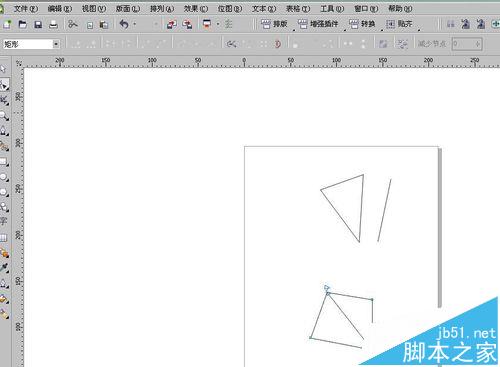Viewport: 500px width, 367px height.
Task: Select the Text tool (字) in toolbox
Action: 4,222
